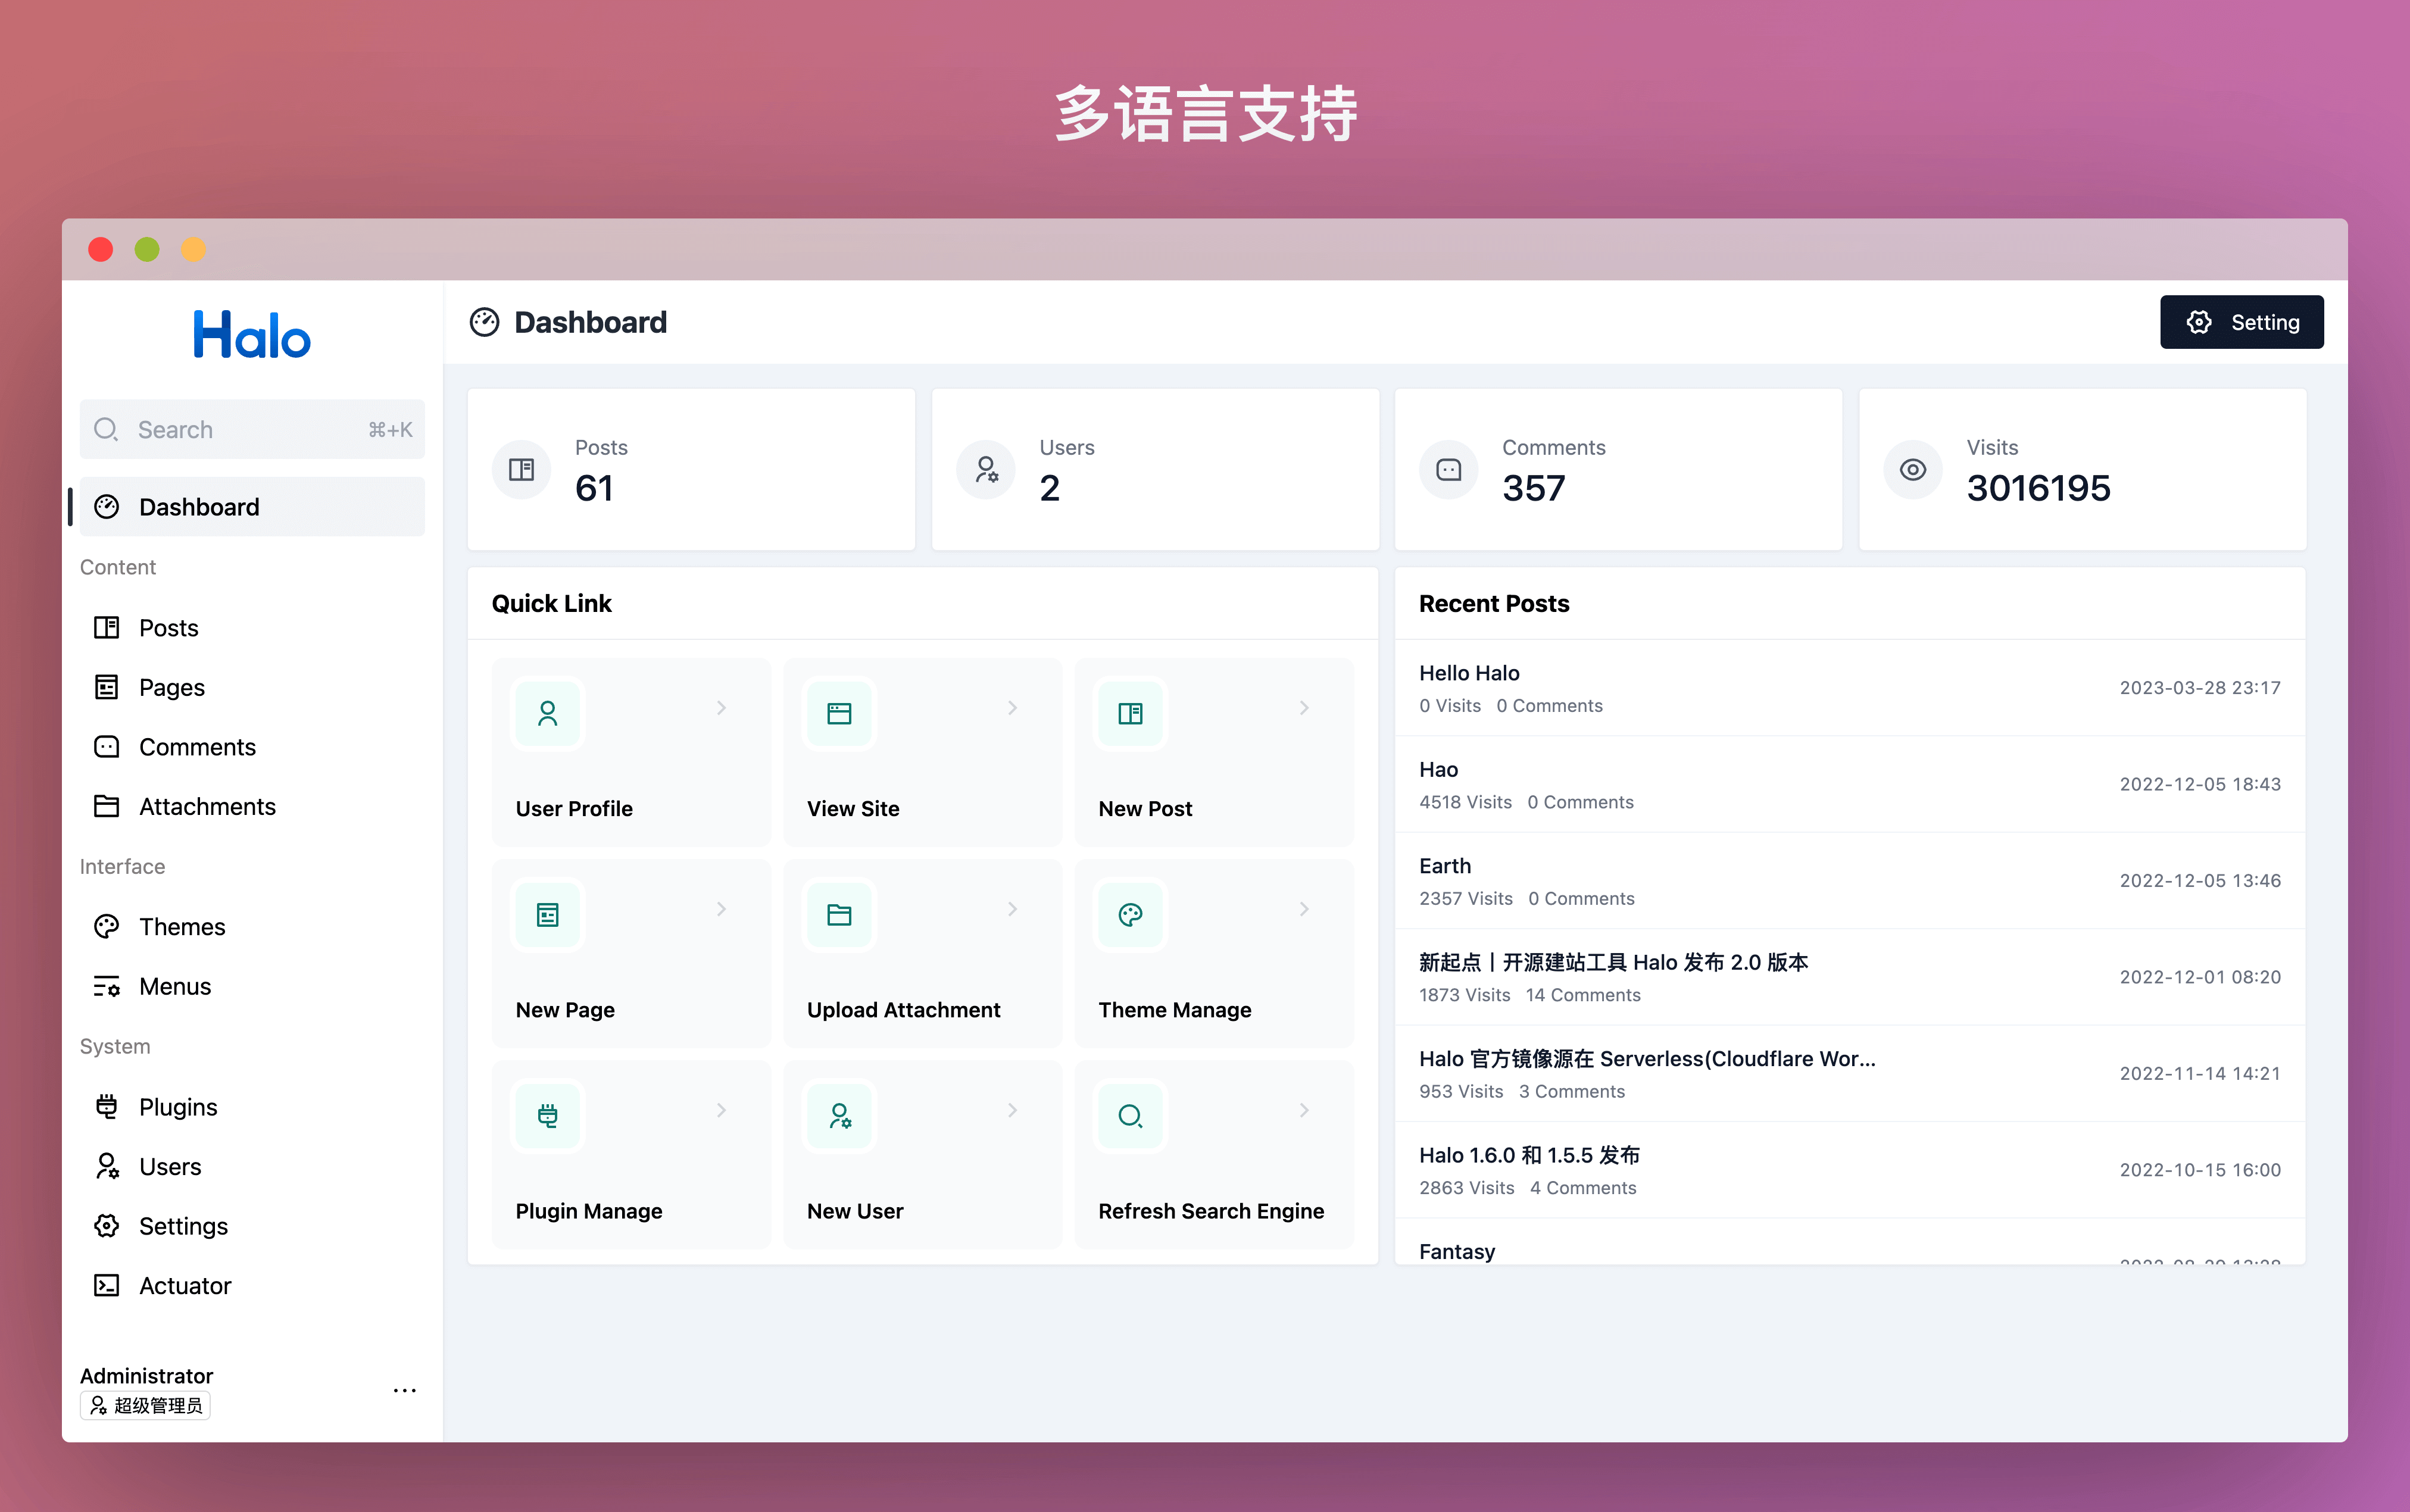Click the Comments card bubble icon
This screenshot has height=1512, width=2410.
click(1448, 470)
